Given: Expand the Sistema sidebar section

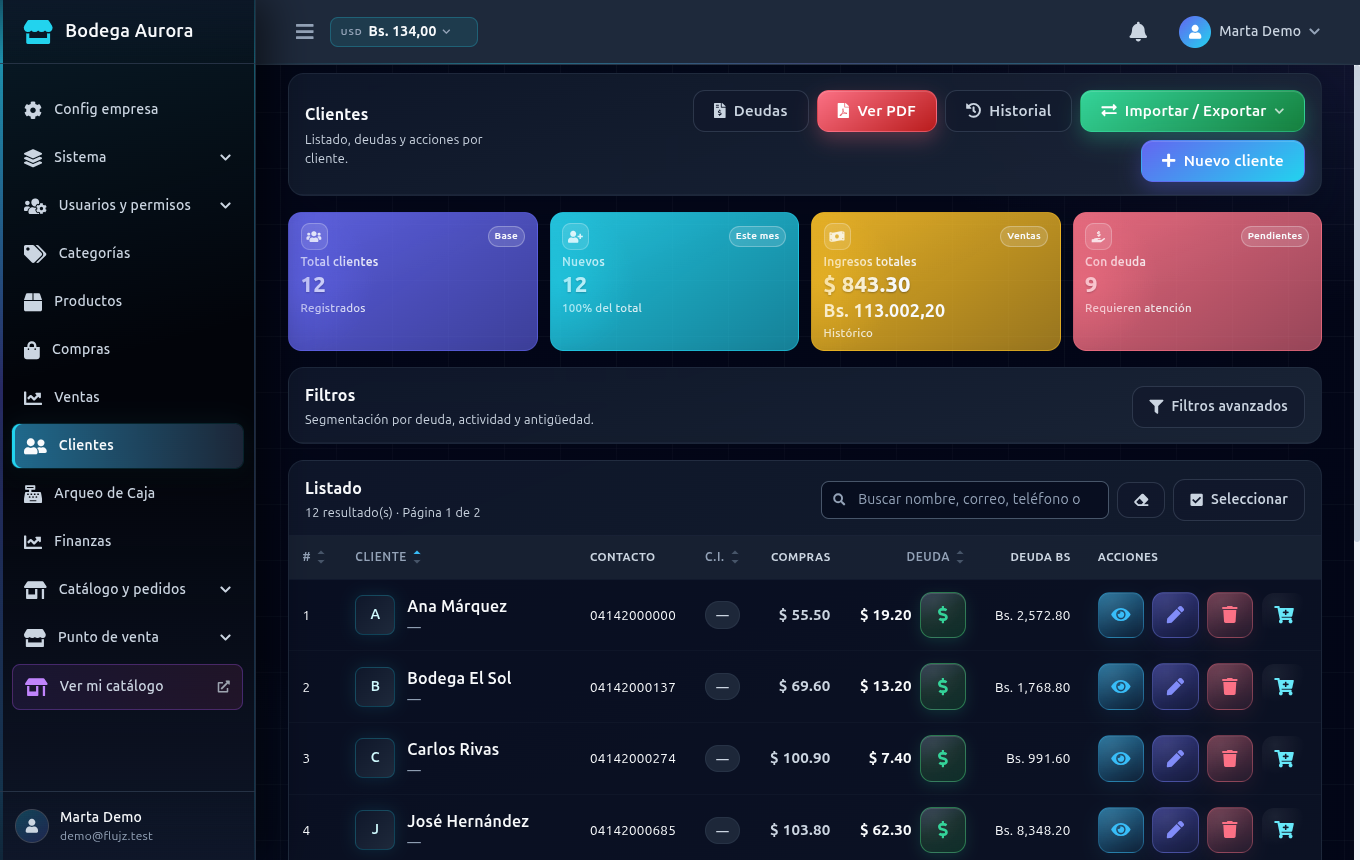Looking at the screenshot, I should click(x=128, y=157).
